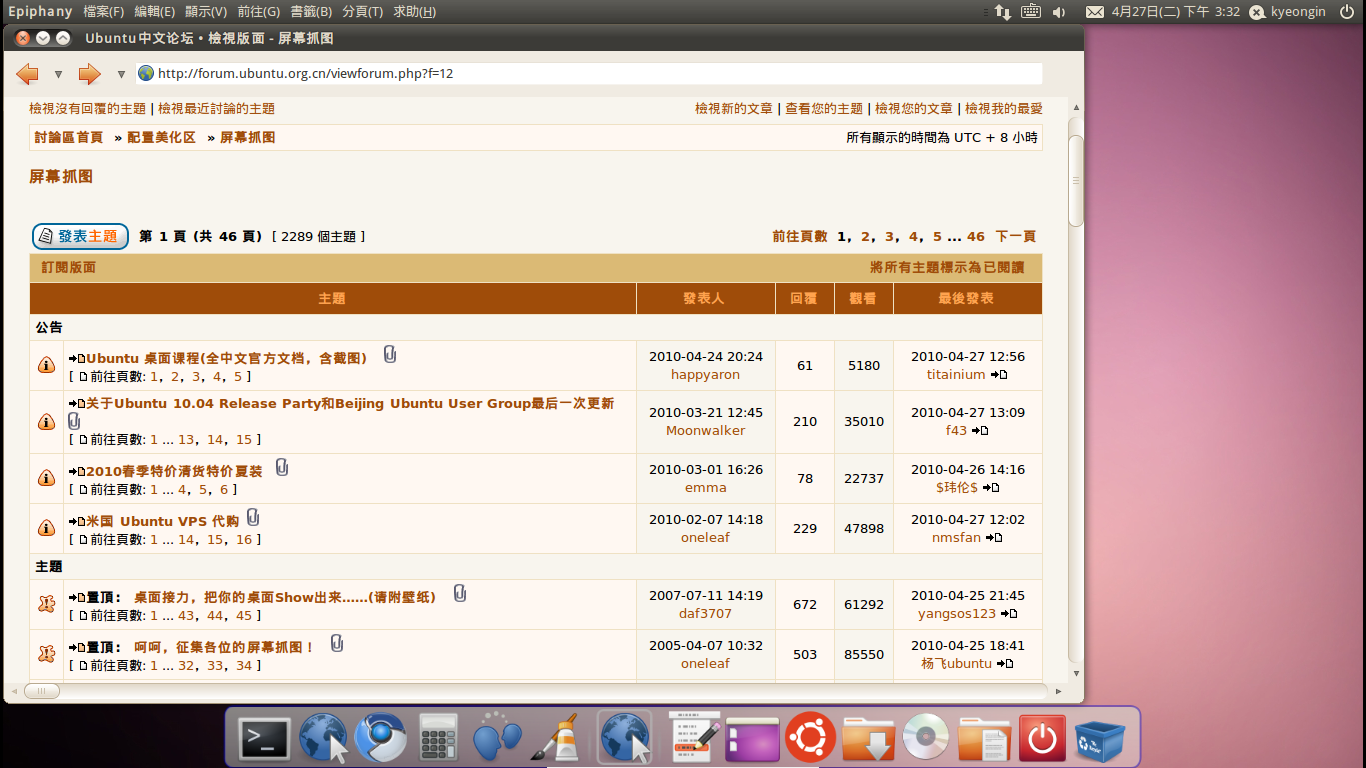Click the highlighted Epiphany globe icon in the dock

click(x=624, y=739)
